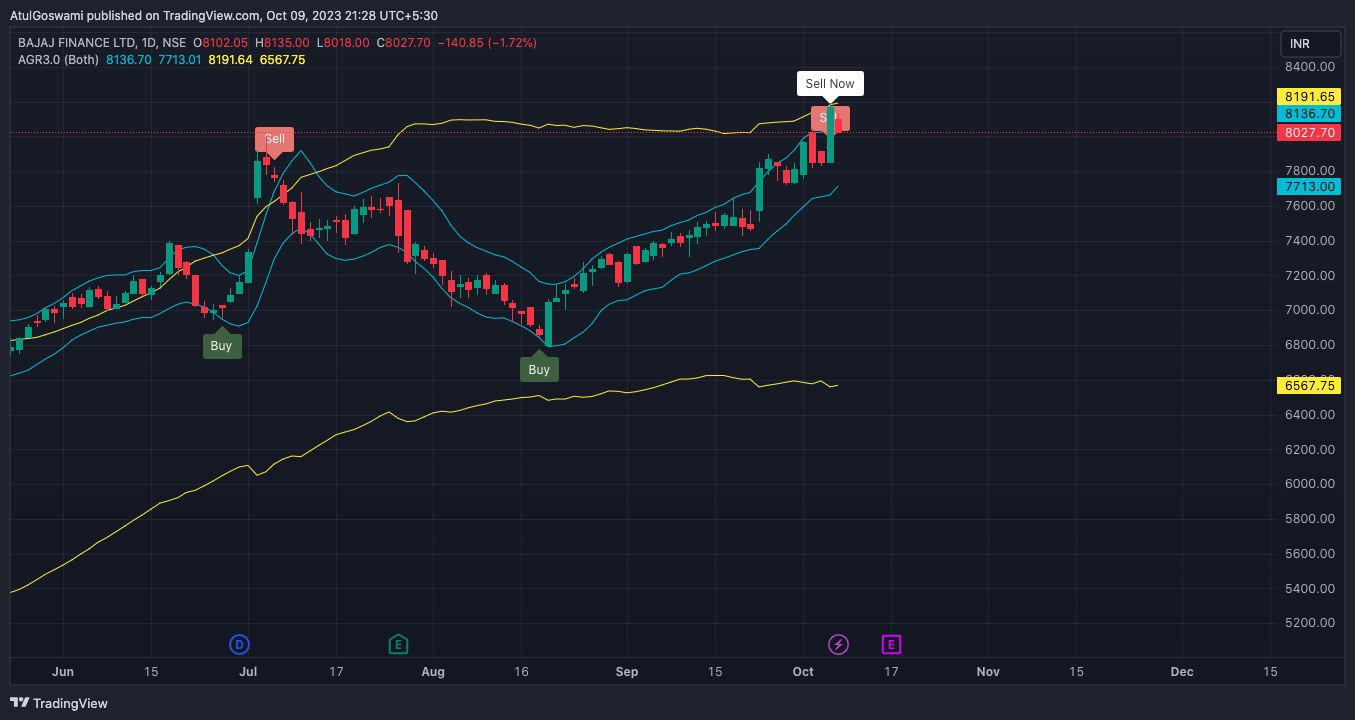Click the Sell signal label in early July

pos(274,139)
